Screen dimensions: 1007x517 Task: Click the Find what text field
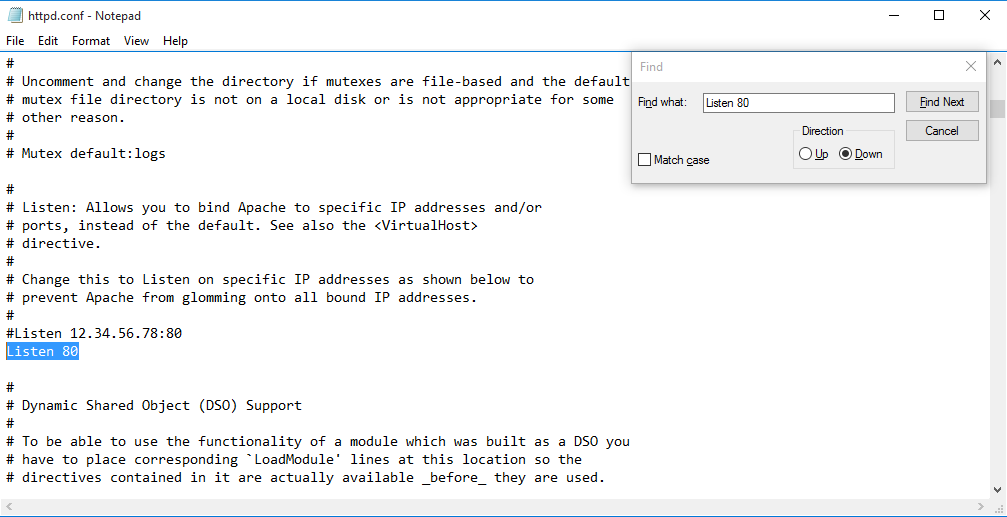tap(797, 103)
